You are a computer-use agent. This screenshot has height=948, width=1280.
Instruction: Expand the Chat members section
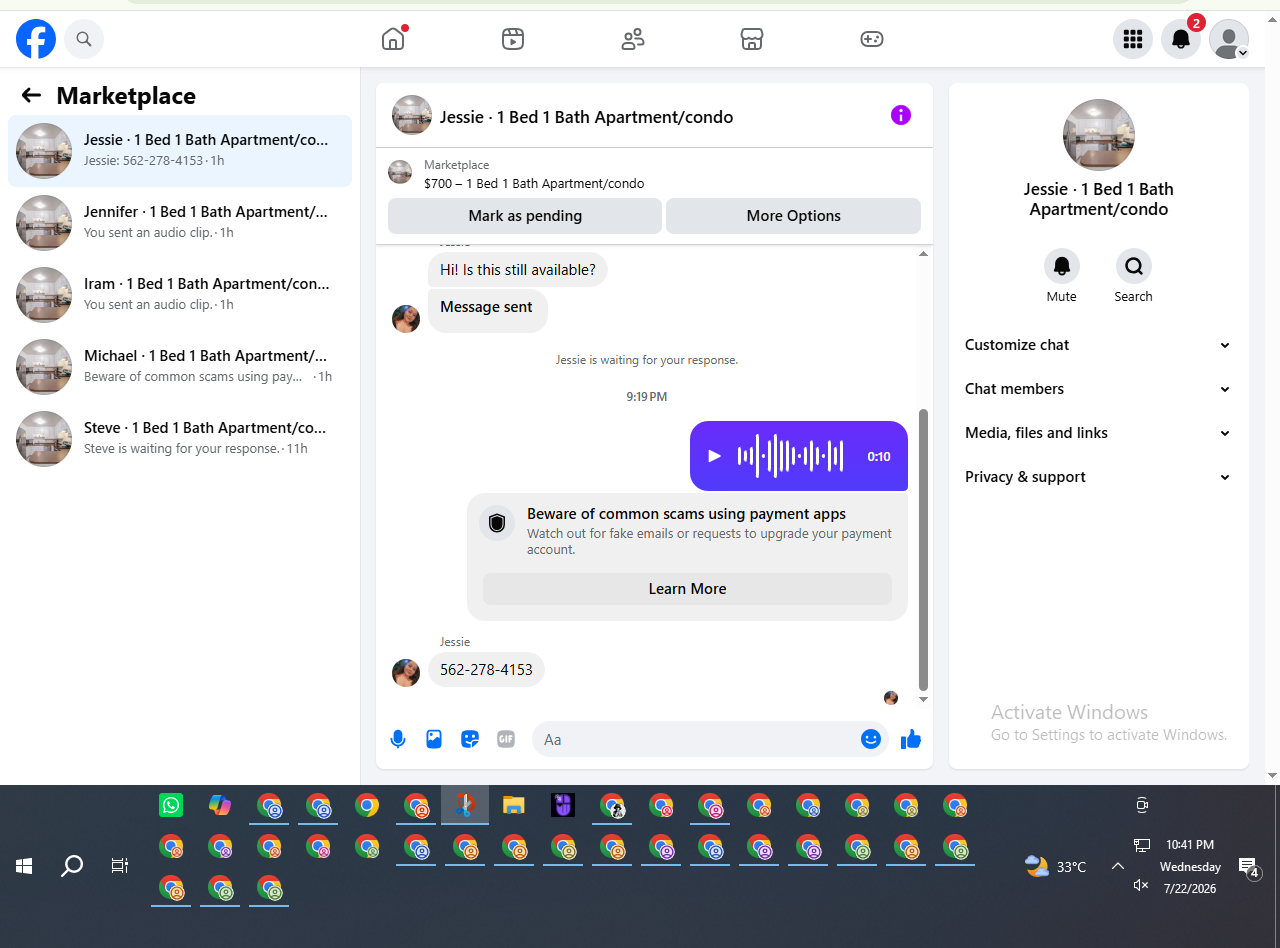(x=1099, y=389)
